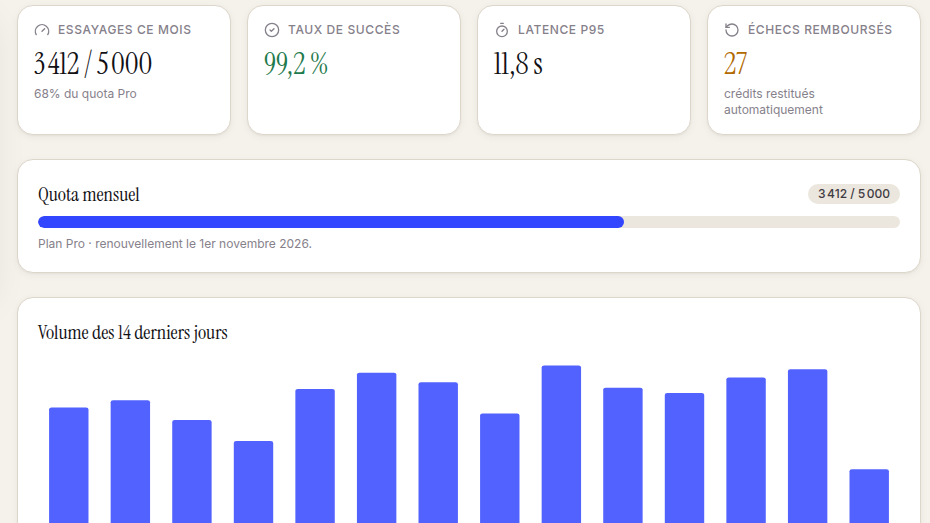Click the gauge icon beside Essayages ce mois
This screenshot has width=930, height=523.
42,30
